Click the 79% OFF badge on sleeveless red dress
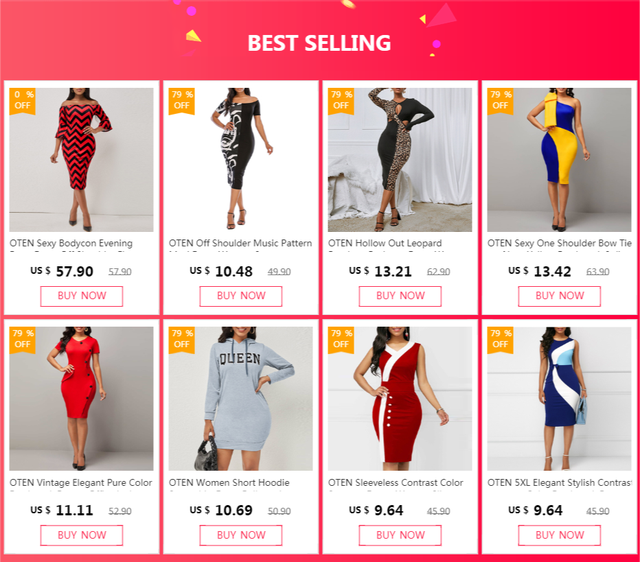 341,340
